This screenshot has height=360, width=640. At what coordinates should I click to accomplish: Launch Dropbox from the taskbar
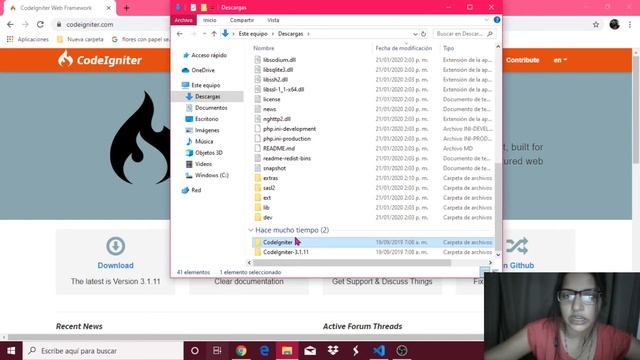click(x=333, y=351)
